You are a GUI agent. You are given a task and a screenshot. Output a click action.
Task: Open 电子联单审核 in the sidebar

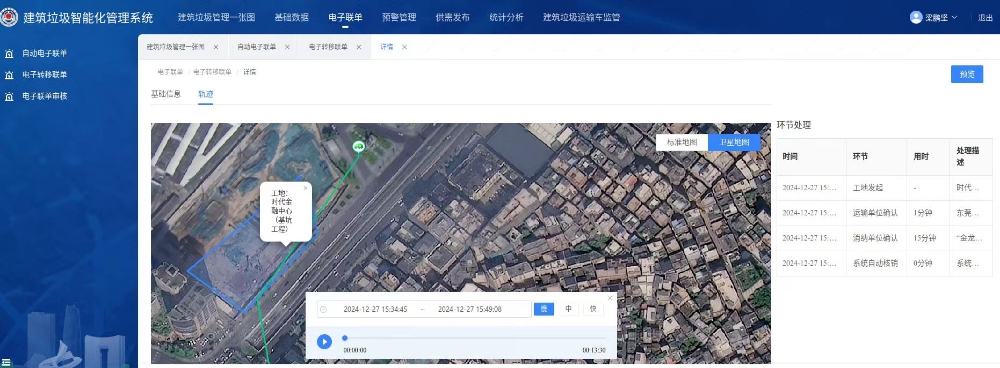[x=45, y=97]
